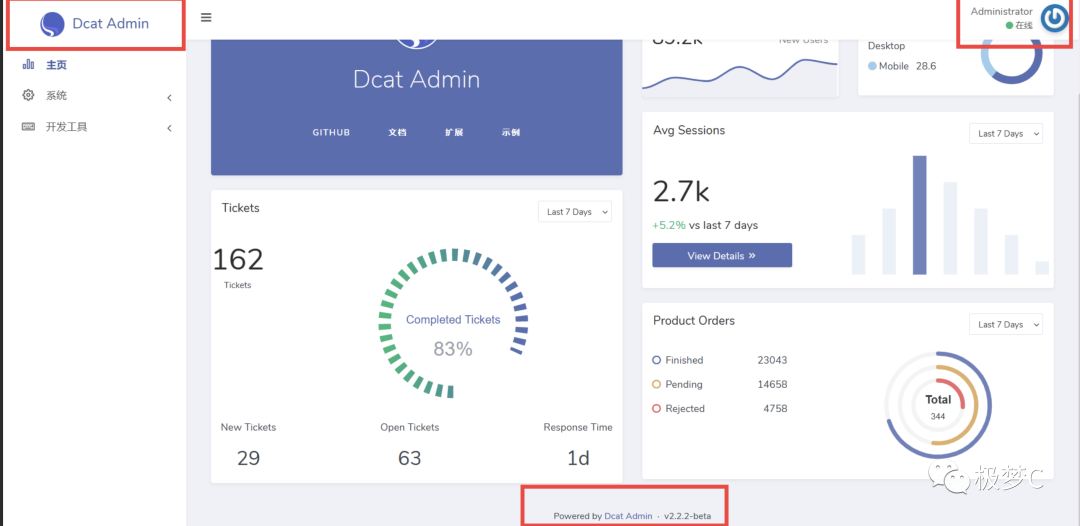Click the Dcat Admin brand title text
Image resolution: width=1080 pixels, height=526 pixels.
point(111,23)
